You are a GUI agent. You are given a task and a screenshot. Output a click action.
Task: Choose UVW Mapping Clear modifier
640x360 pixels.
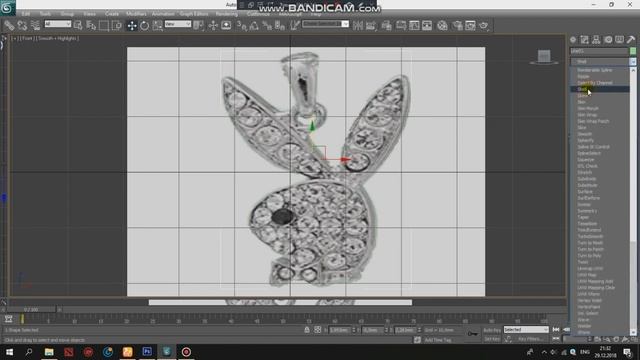(x=600, y=287)
